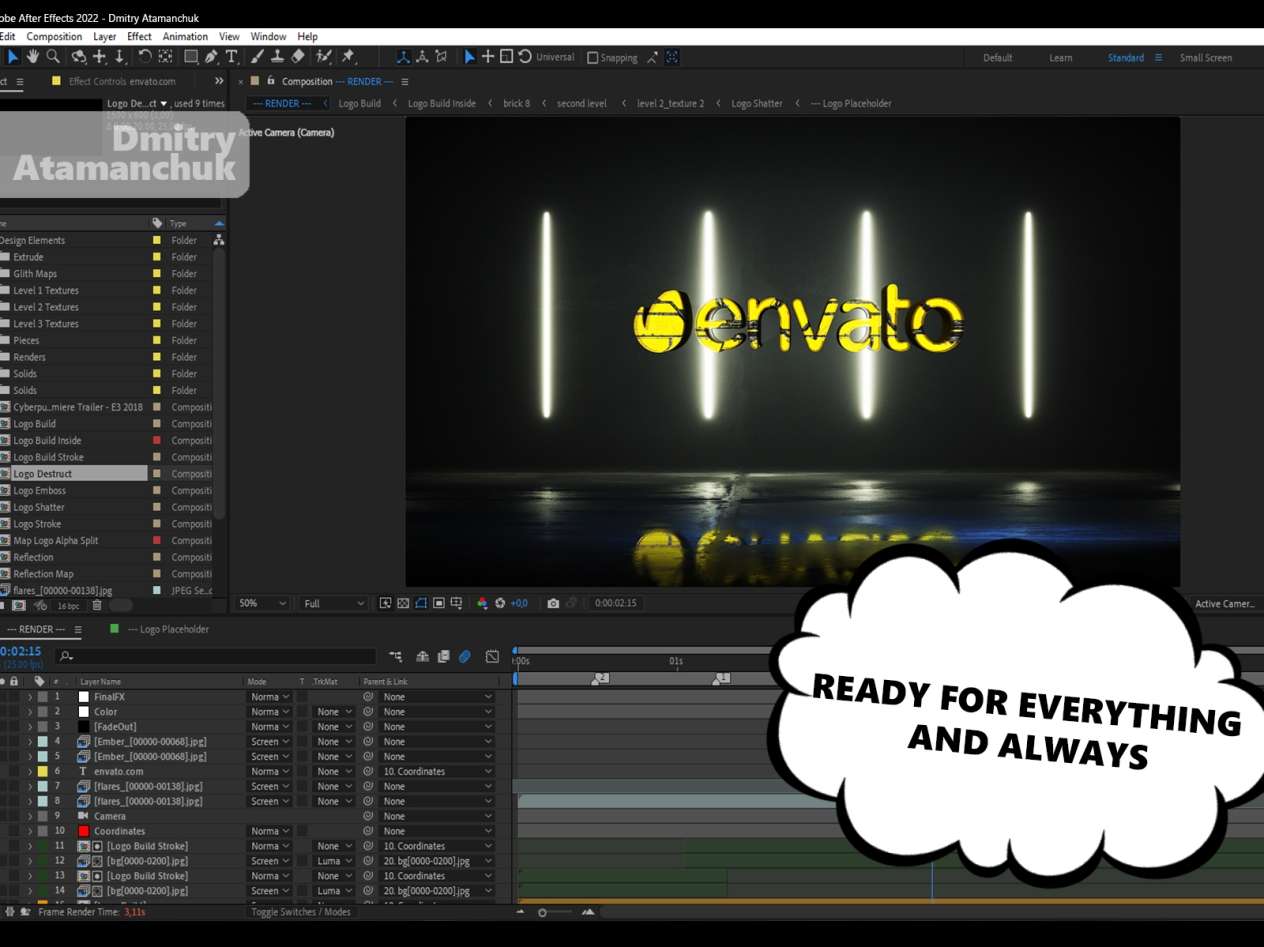
Task: Toggle the composition viewer lock
Action: 269,81
